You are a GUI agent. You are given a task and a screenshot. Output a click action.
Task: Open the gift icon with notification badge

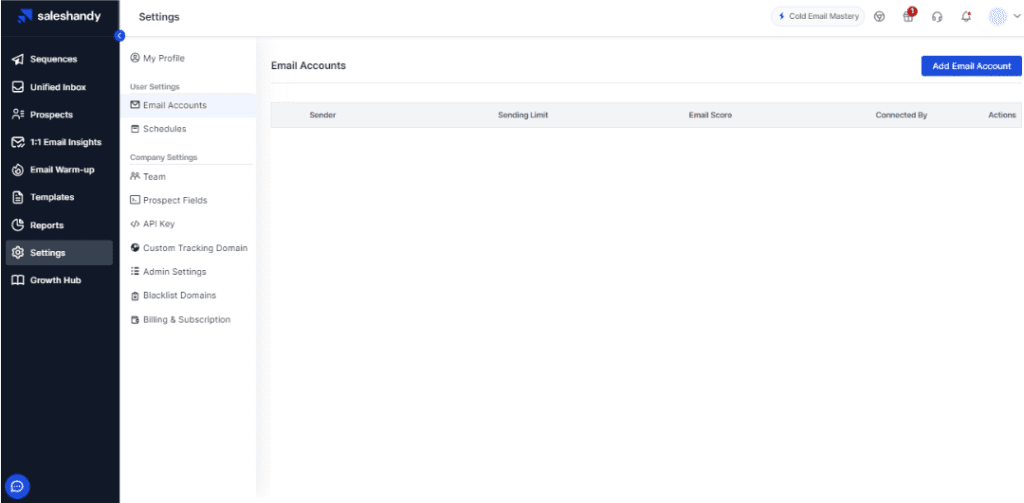tap(908, 16)
